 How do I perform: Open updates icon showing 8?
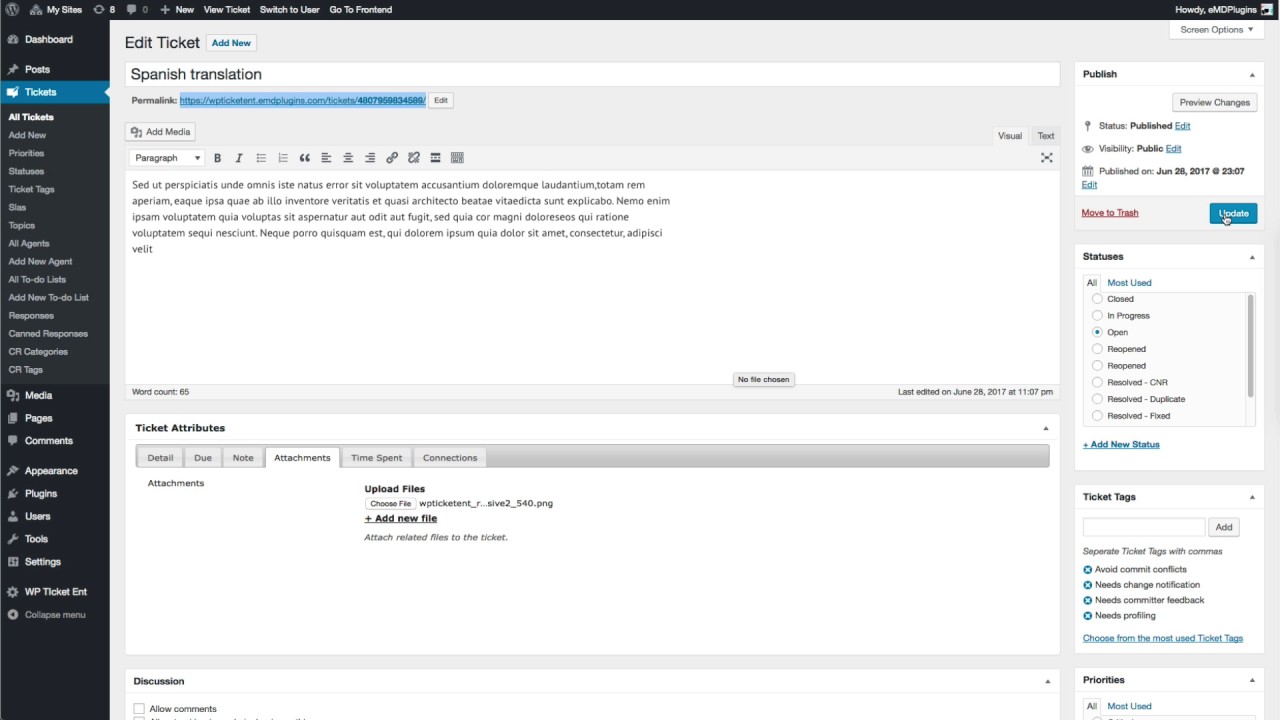tap(104, 9)
